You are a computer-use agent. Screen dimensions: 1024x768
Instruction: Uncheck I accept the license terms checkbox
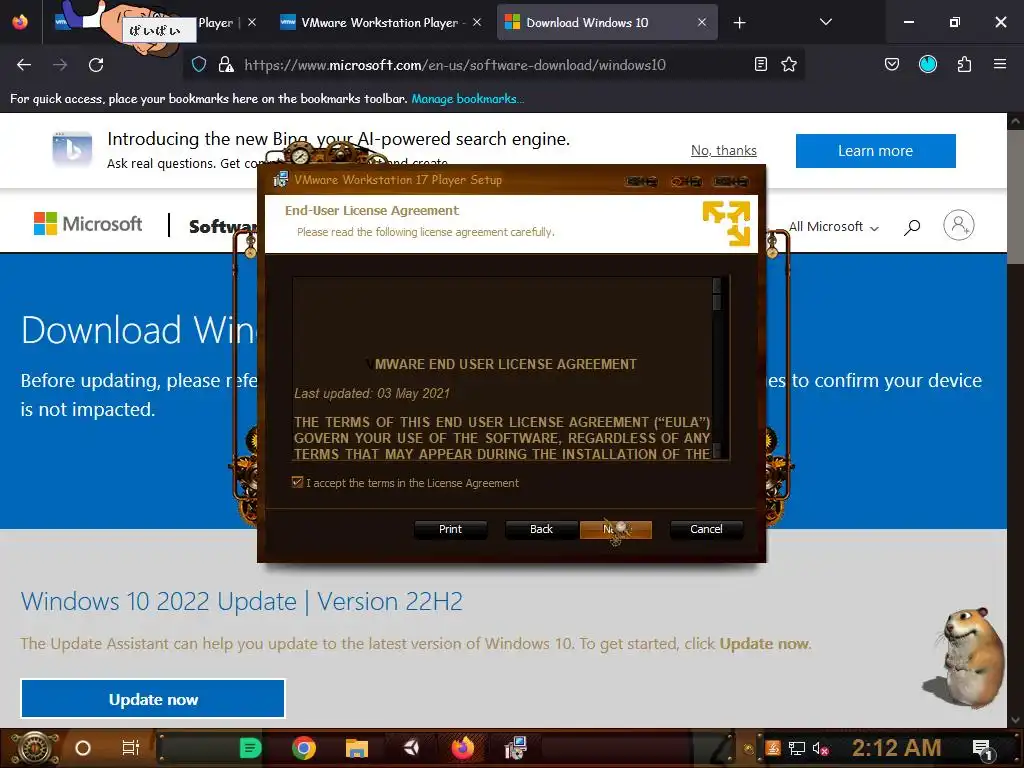[297, 483]
